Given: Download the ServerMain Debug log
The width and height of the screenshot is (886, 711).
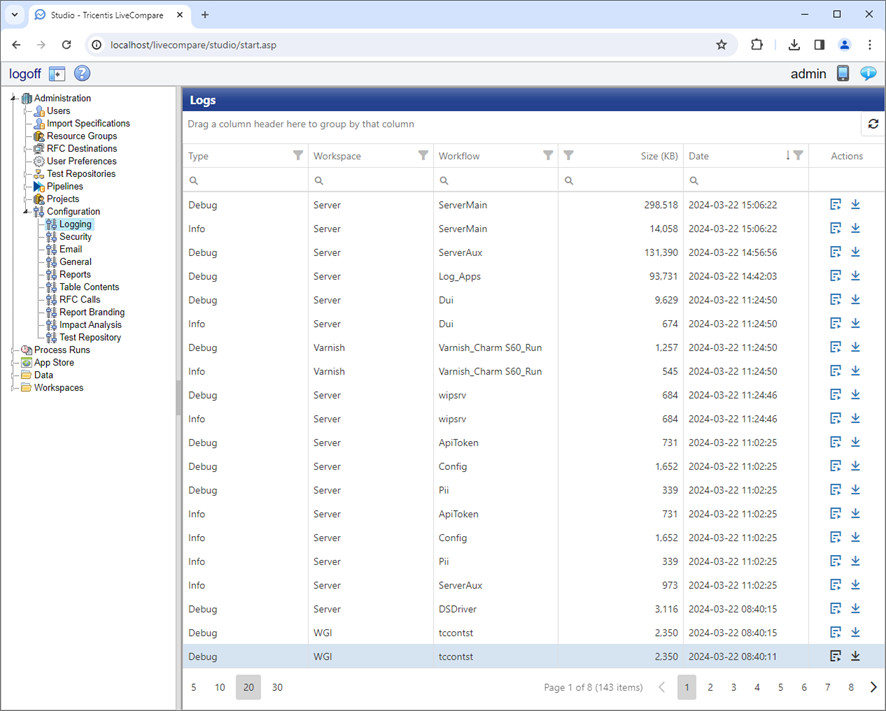Looking at the screenshot, I should (855, 204).
